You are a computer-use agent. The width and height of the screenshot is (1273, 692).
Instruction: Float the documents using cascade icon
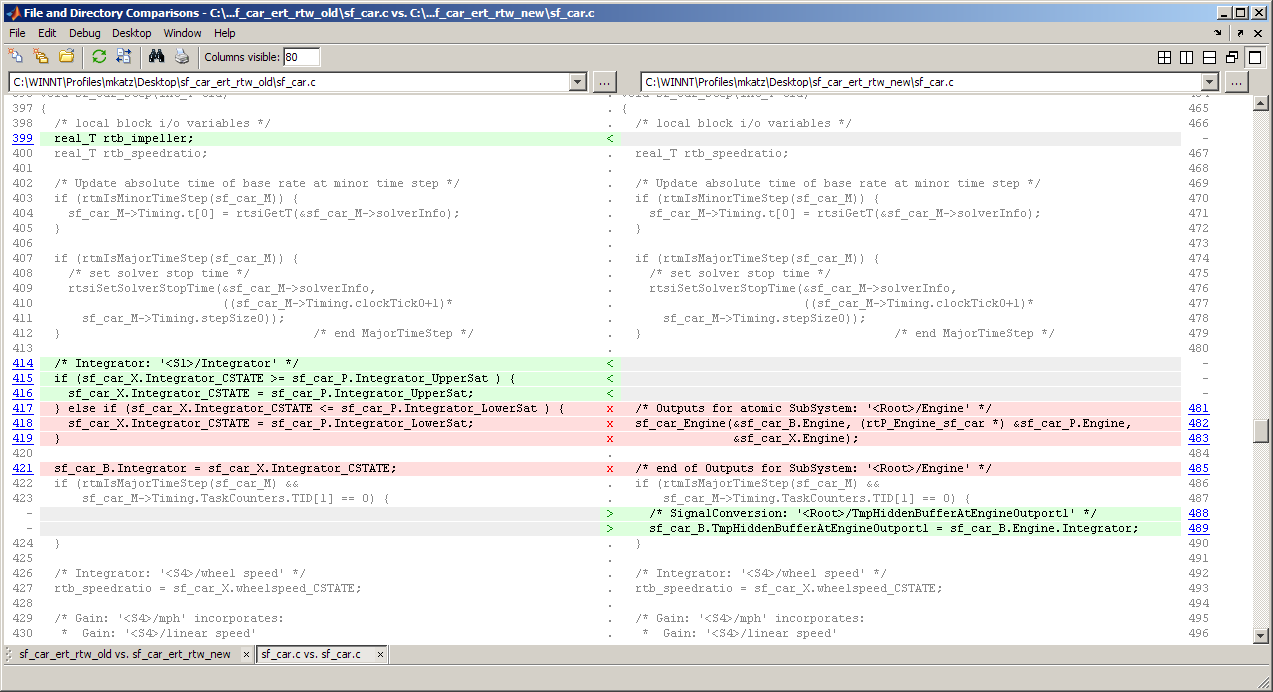1232,58
